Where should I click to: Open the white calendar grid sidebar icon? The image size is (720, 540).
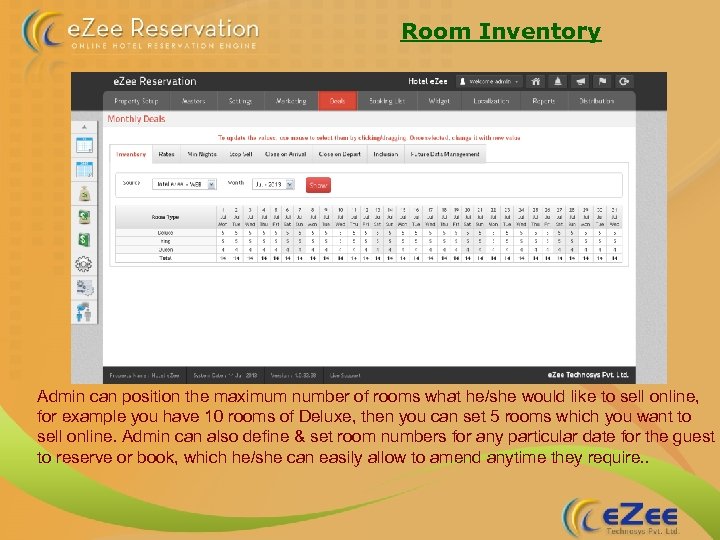pyautogui.click(x=84, y=145)
